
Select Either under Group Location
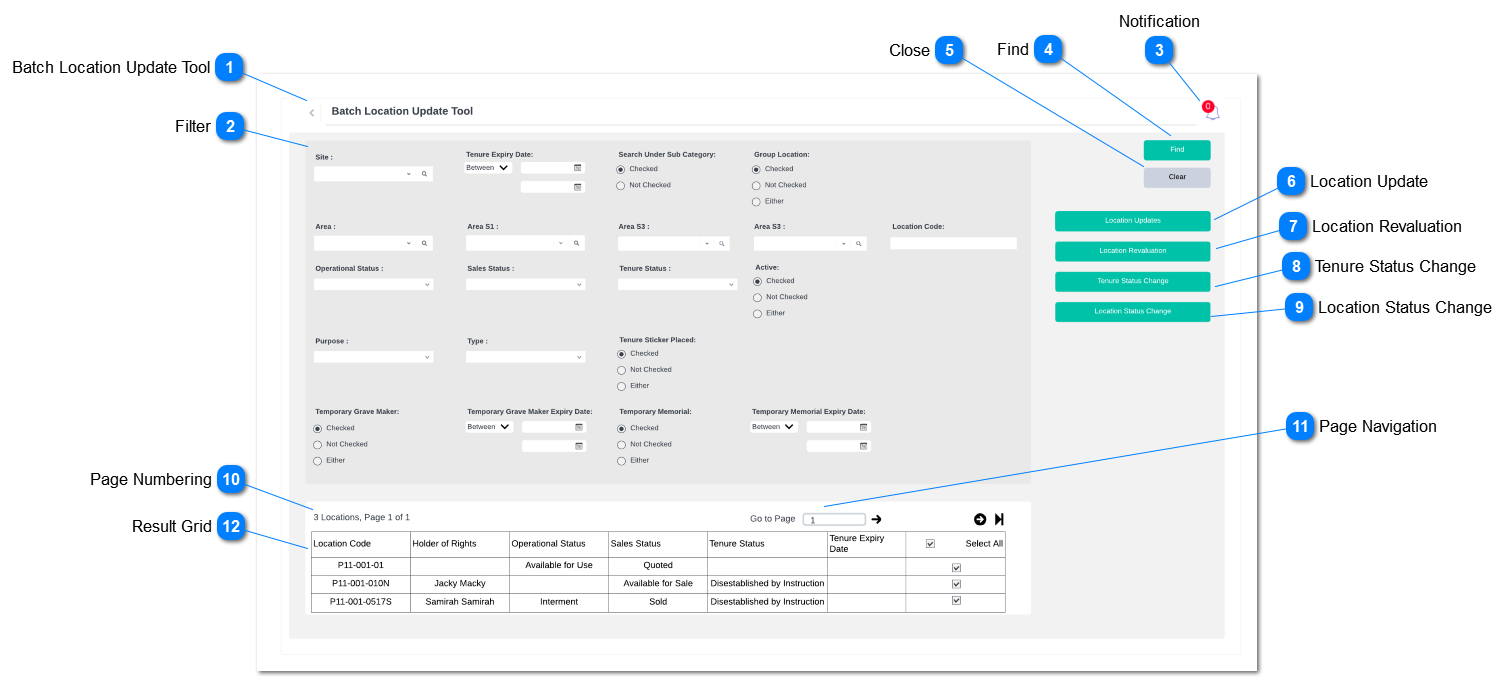(x=756, y=202)
